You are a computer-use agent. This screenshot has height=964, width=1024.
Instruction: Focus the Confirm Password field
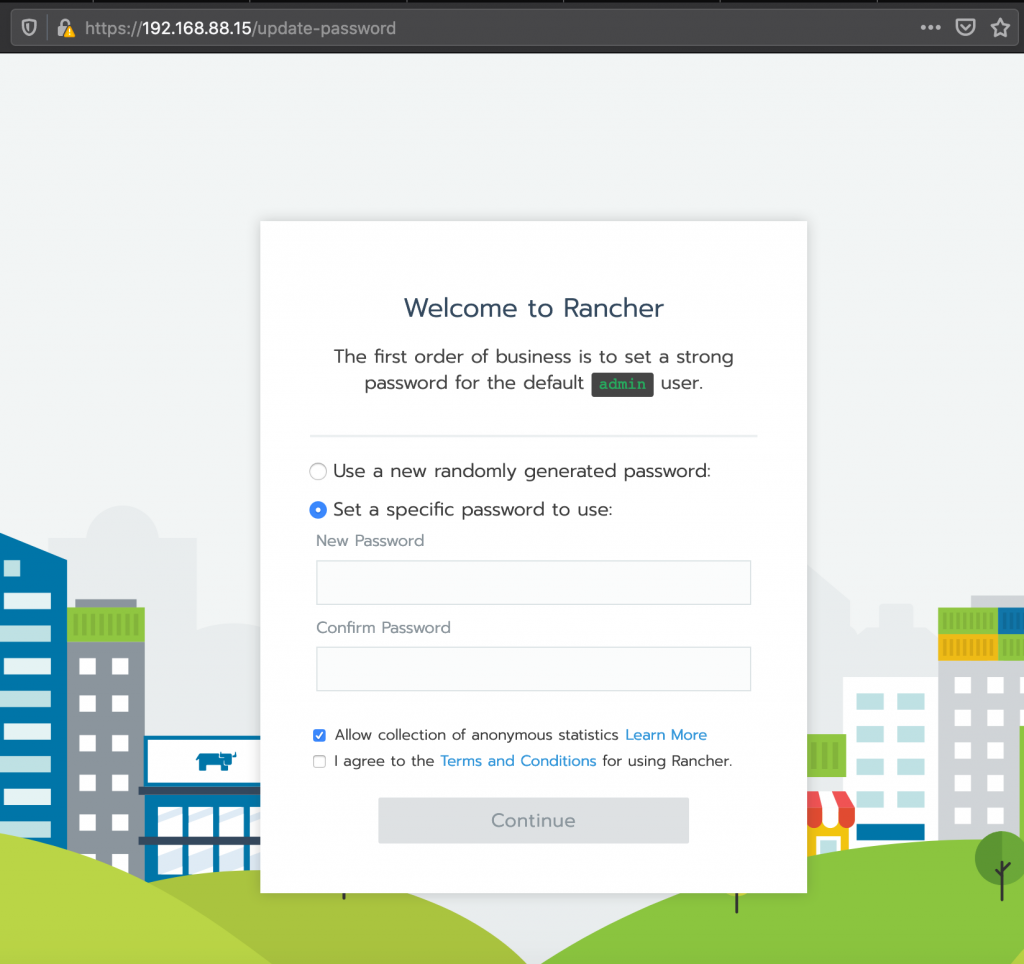click(x=533, y=669)
